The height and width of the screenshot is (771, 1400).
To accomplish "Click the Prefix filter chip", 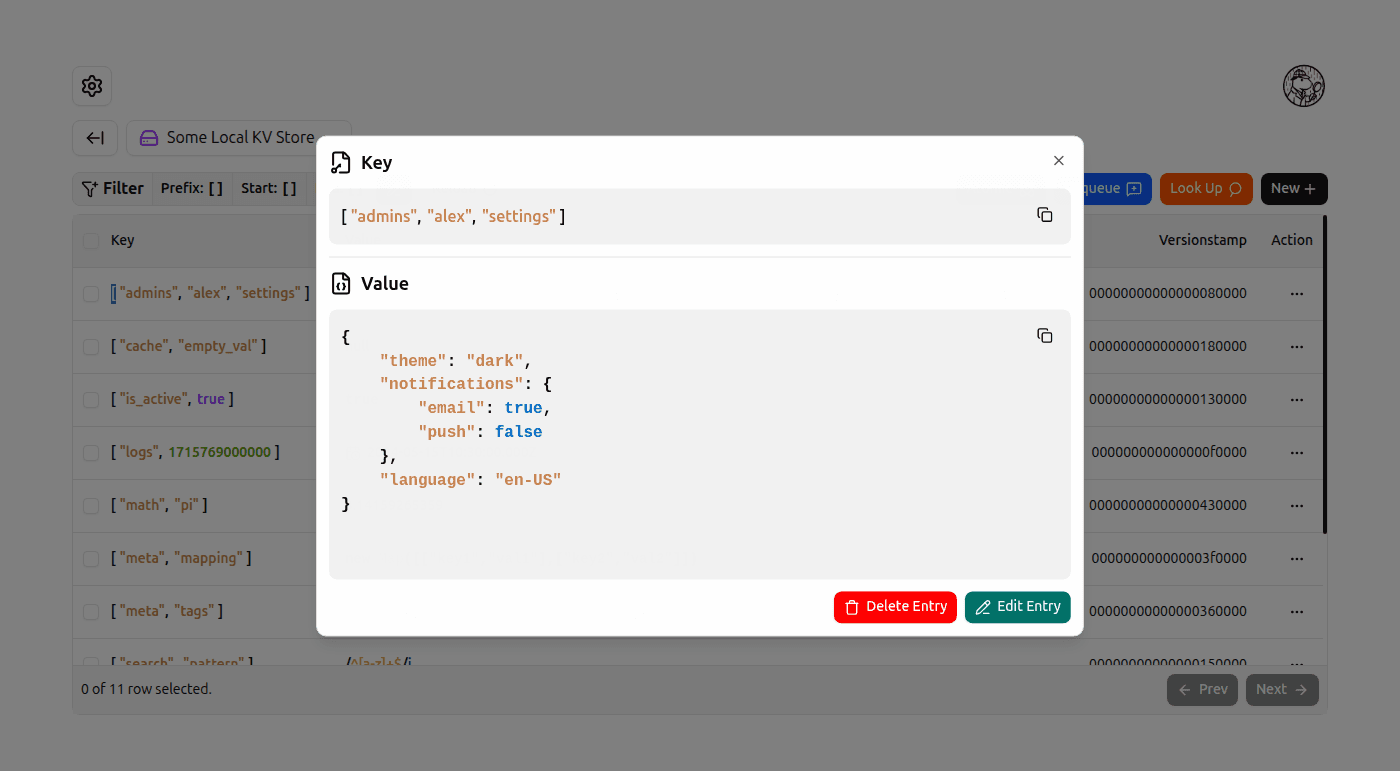I will [191, 188].
